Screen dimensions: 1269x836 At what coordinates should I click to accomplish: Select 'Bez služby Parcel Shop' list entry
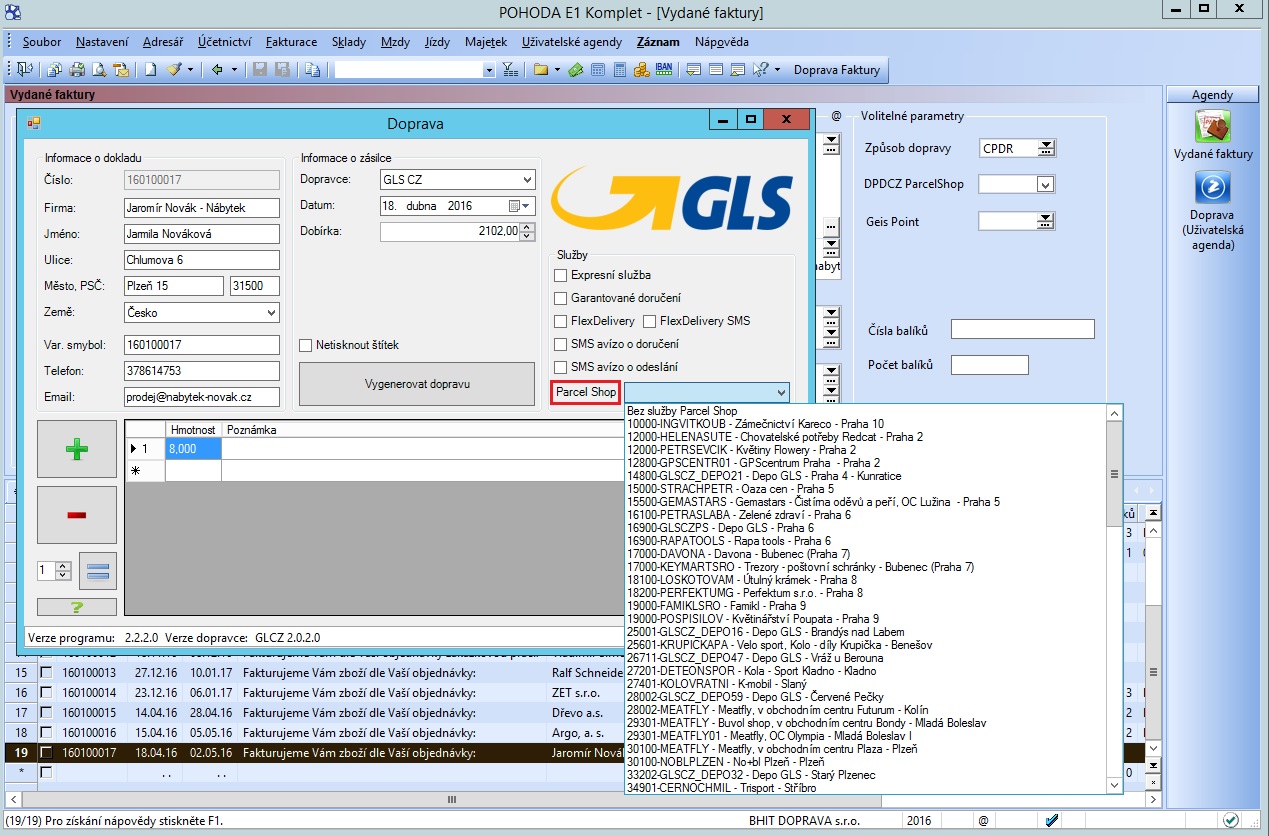coord(682,411)
